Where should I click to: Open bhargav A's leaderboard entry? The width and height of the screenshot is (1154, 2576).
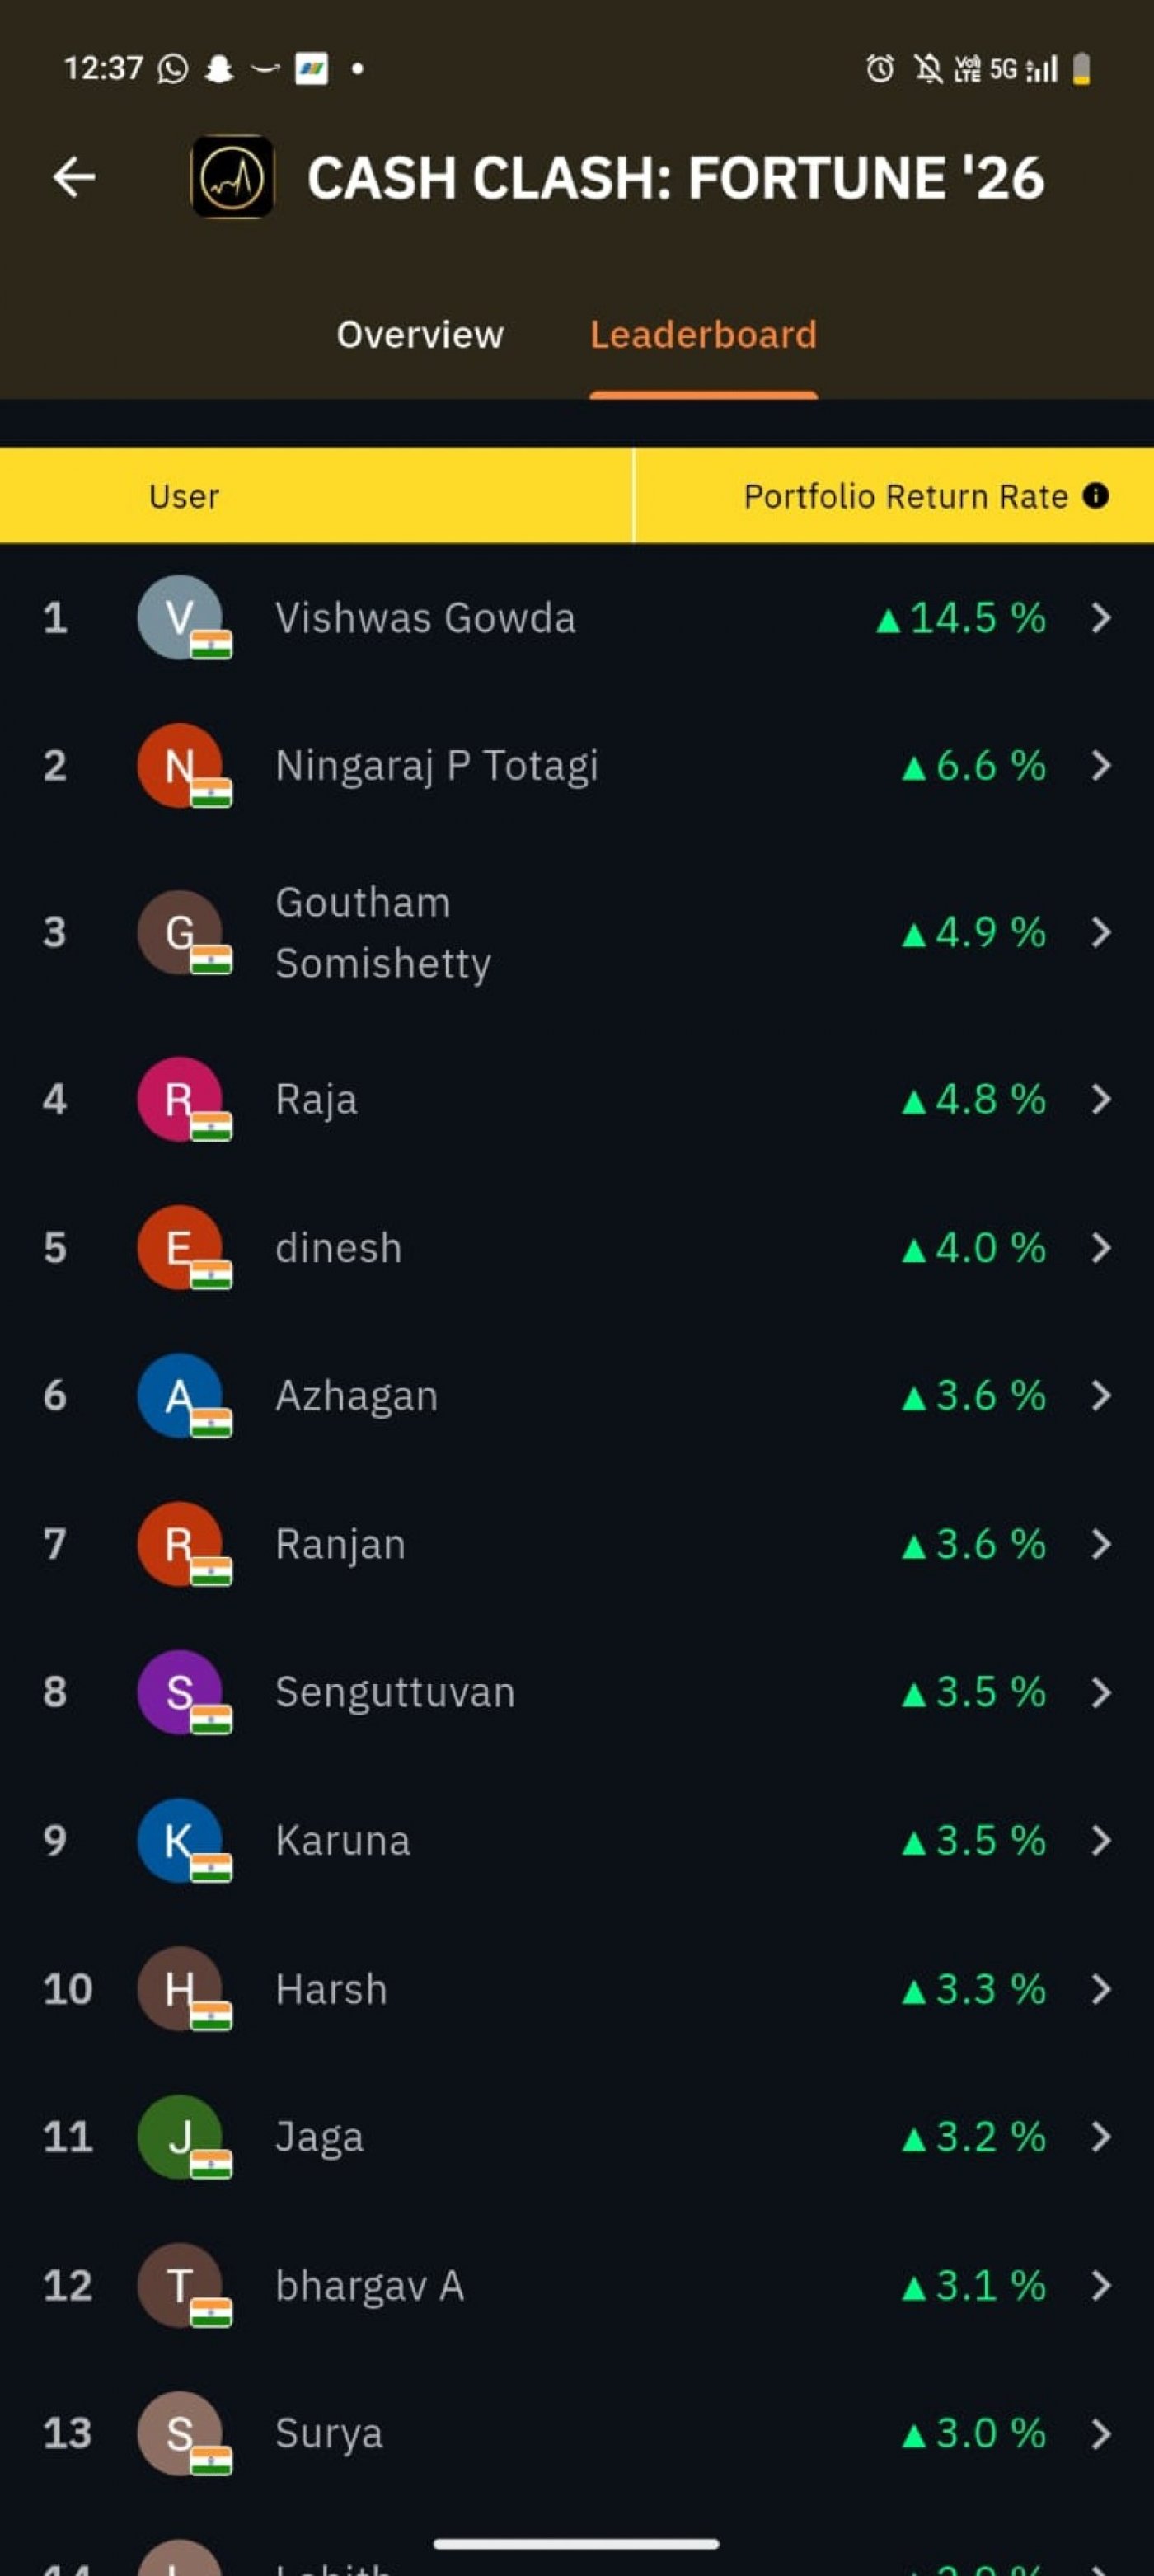pyautogui.click(x=369, y=2286)
